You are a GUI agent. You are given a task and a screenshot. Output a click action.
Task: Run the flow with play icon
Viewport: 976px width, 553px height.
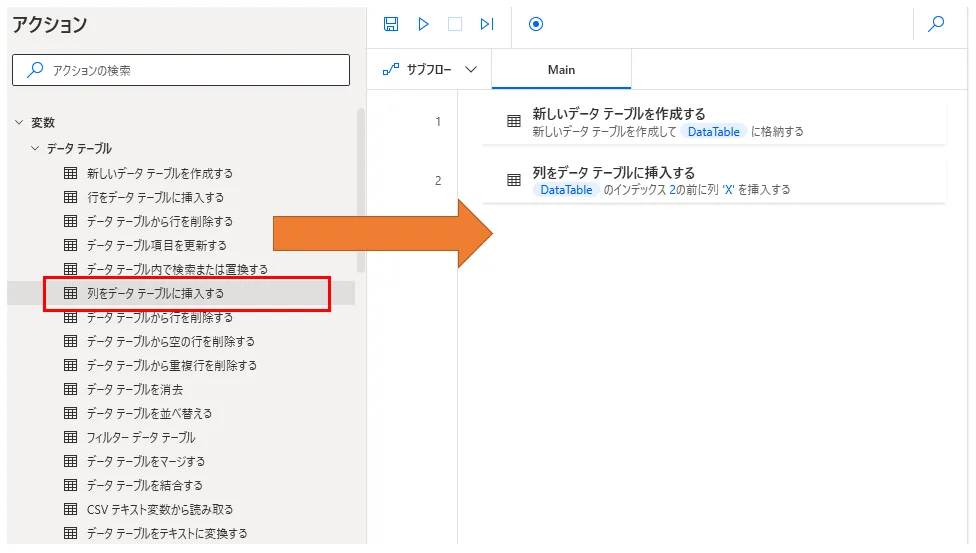pyautogui.click(x=423, y=24)
